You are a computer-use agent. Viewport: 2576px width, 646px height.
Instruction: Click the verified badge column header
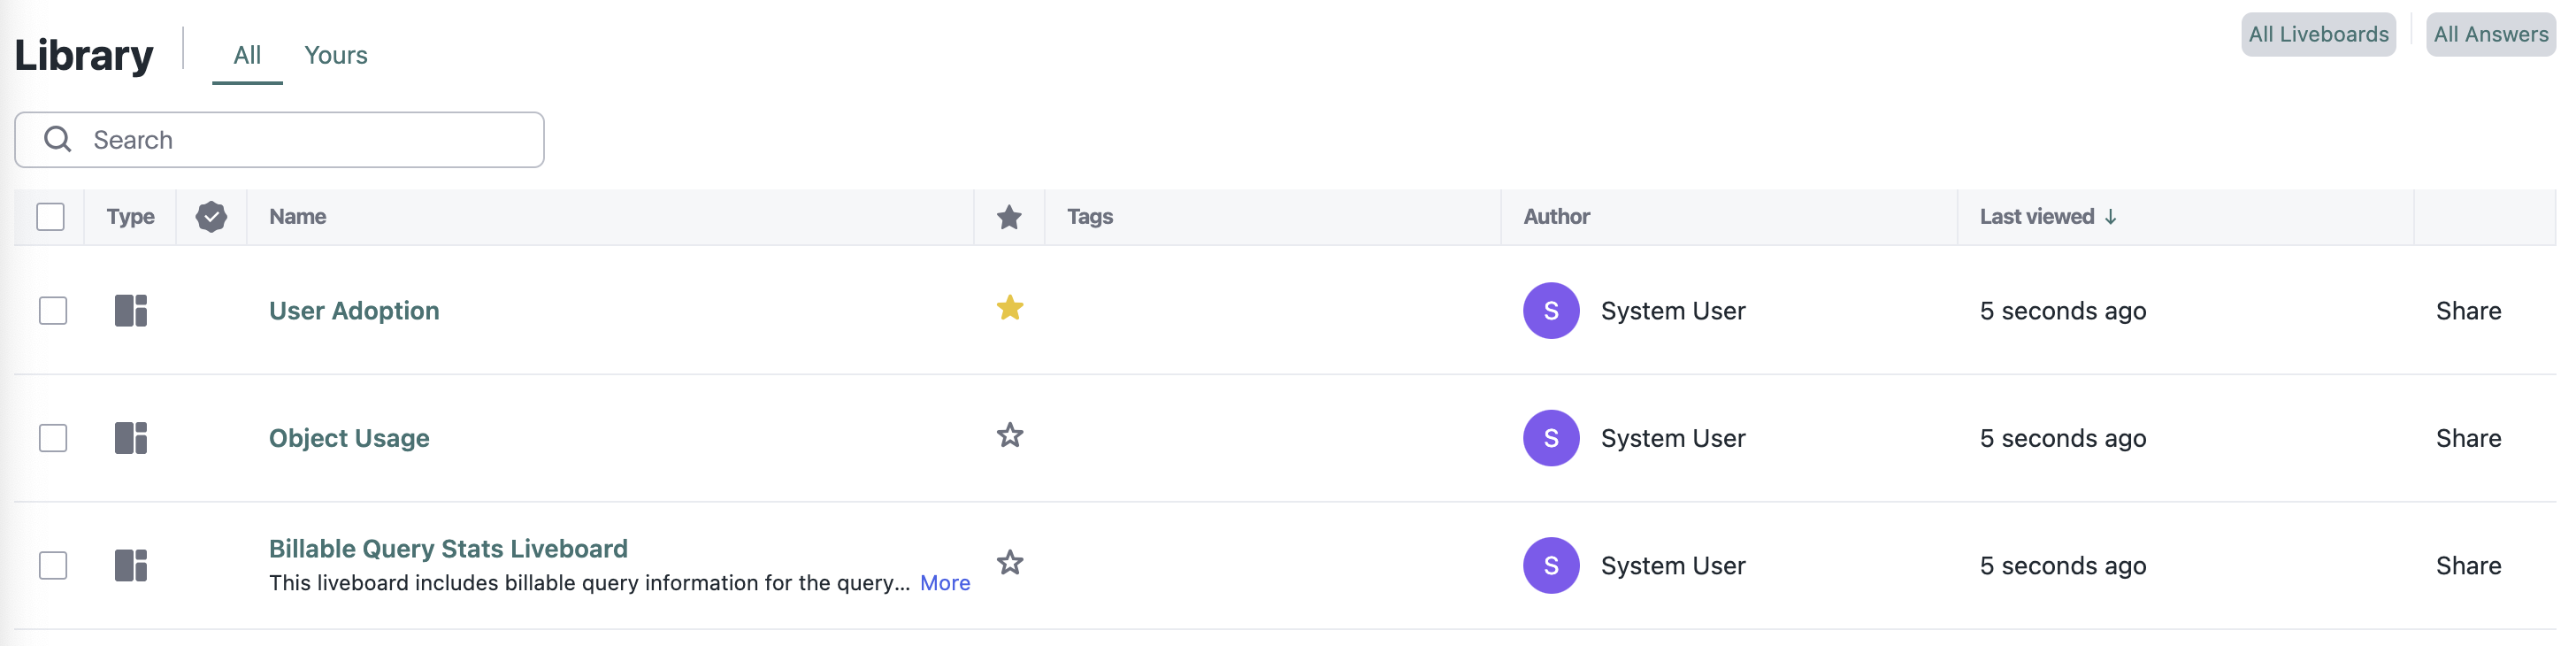pyautogui.click(x=211, y=217)
